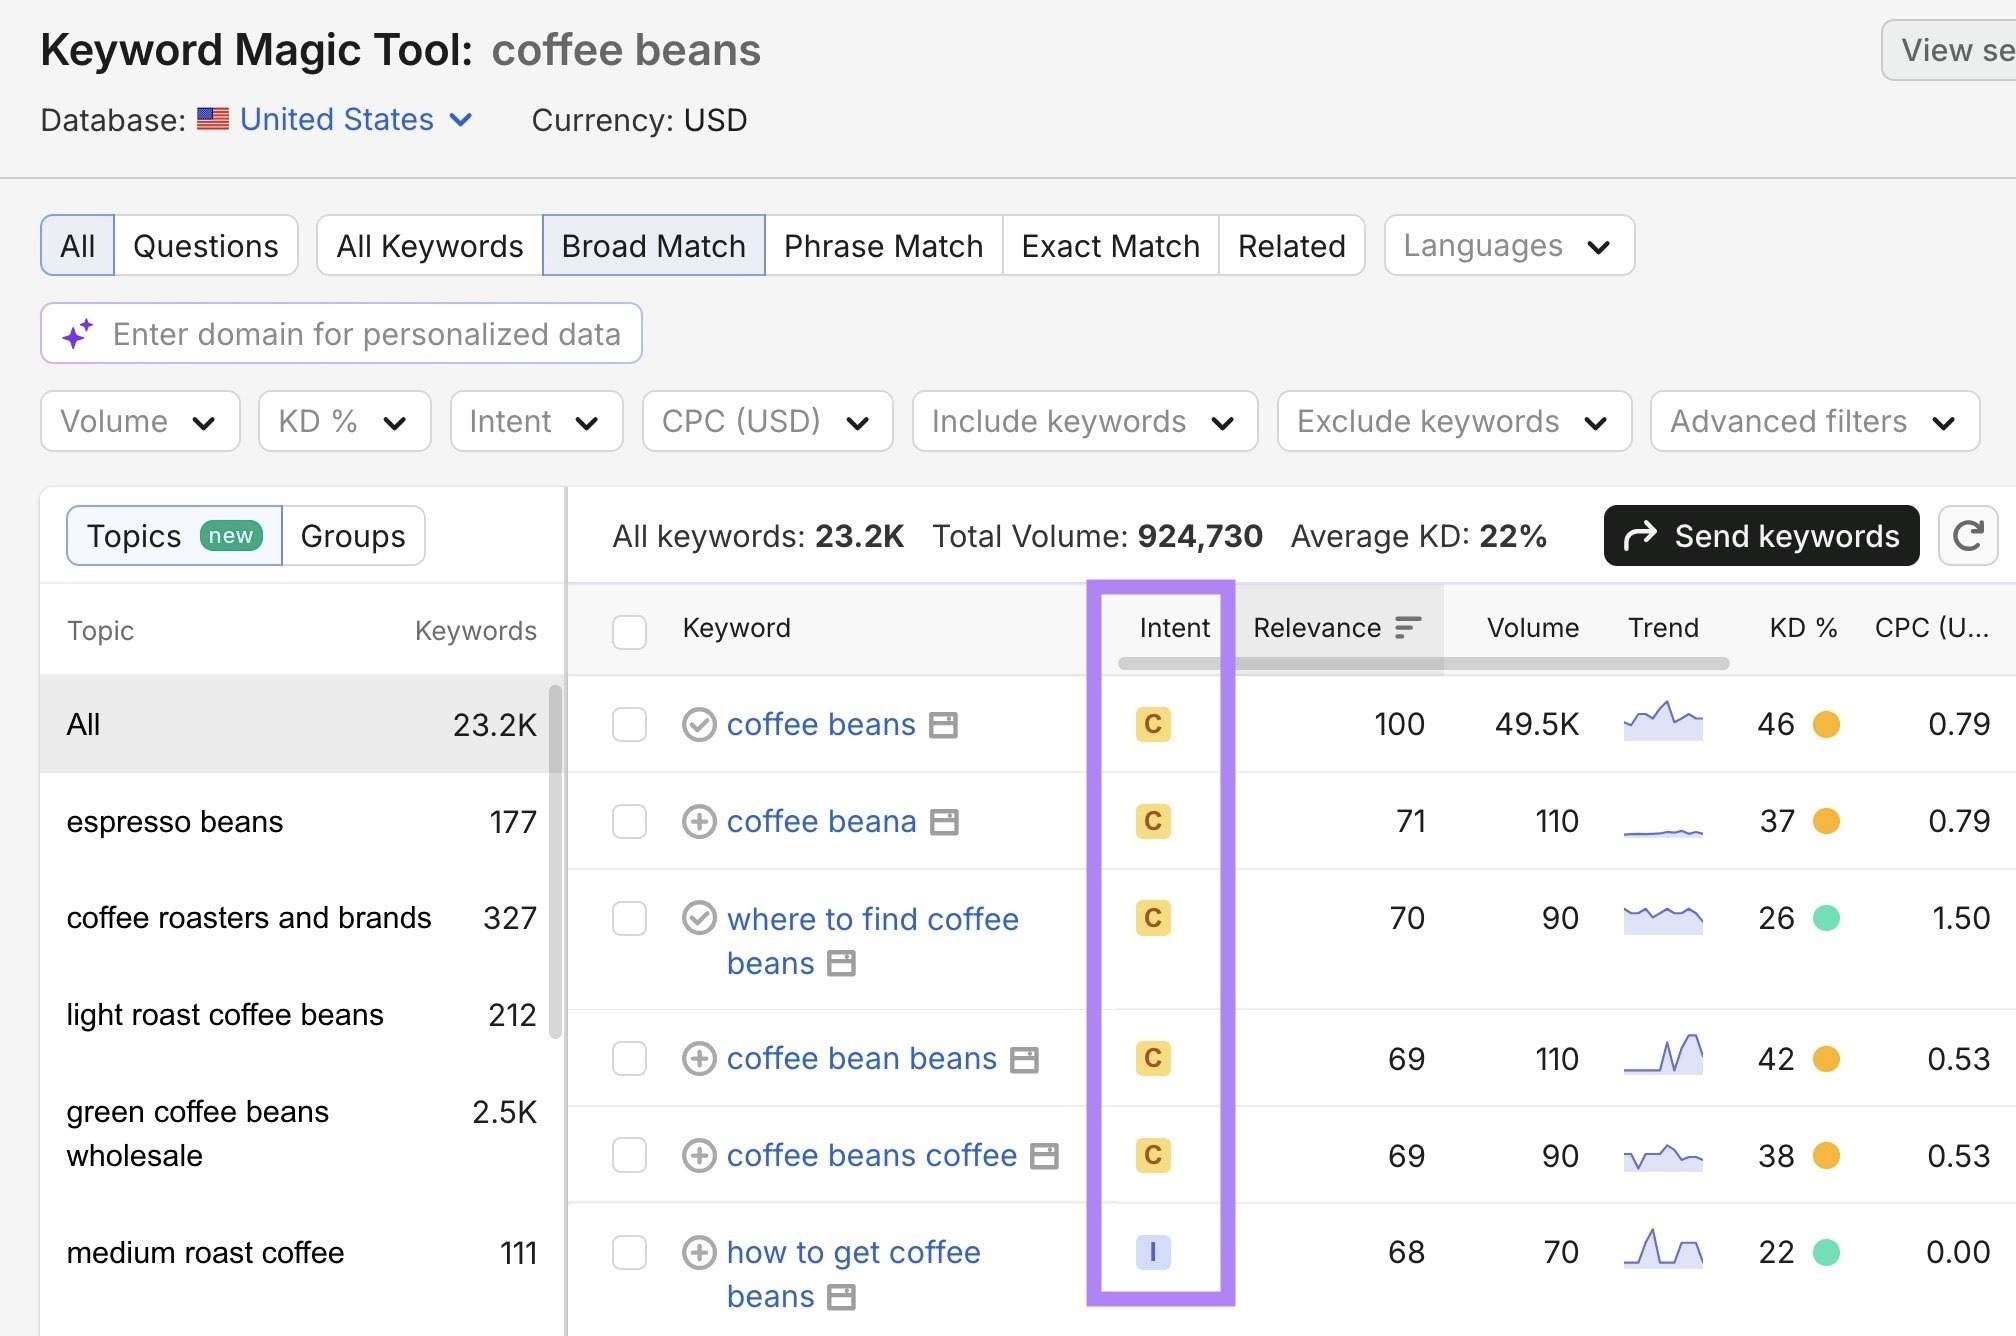2016x1336 pixels.
Task: Expand CPC (USD) filter dropdown
Action: (x=767, y=421)
